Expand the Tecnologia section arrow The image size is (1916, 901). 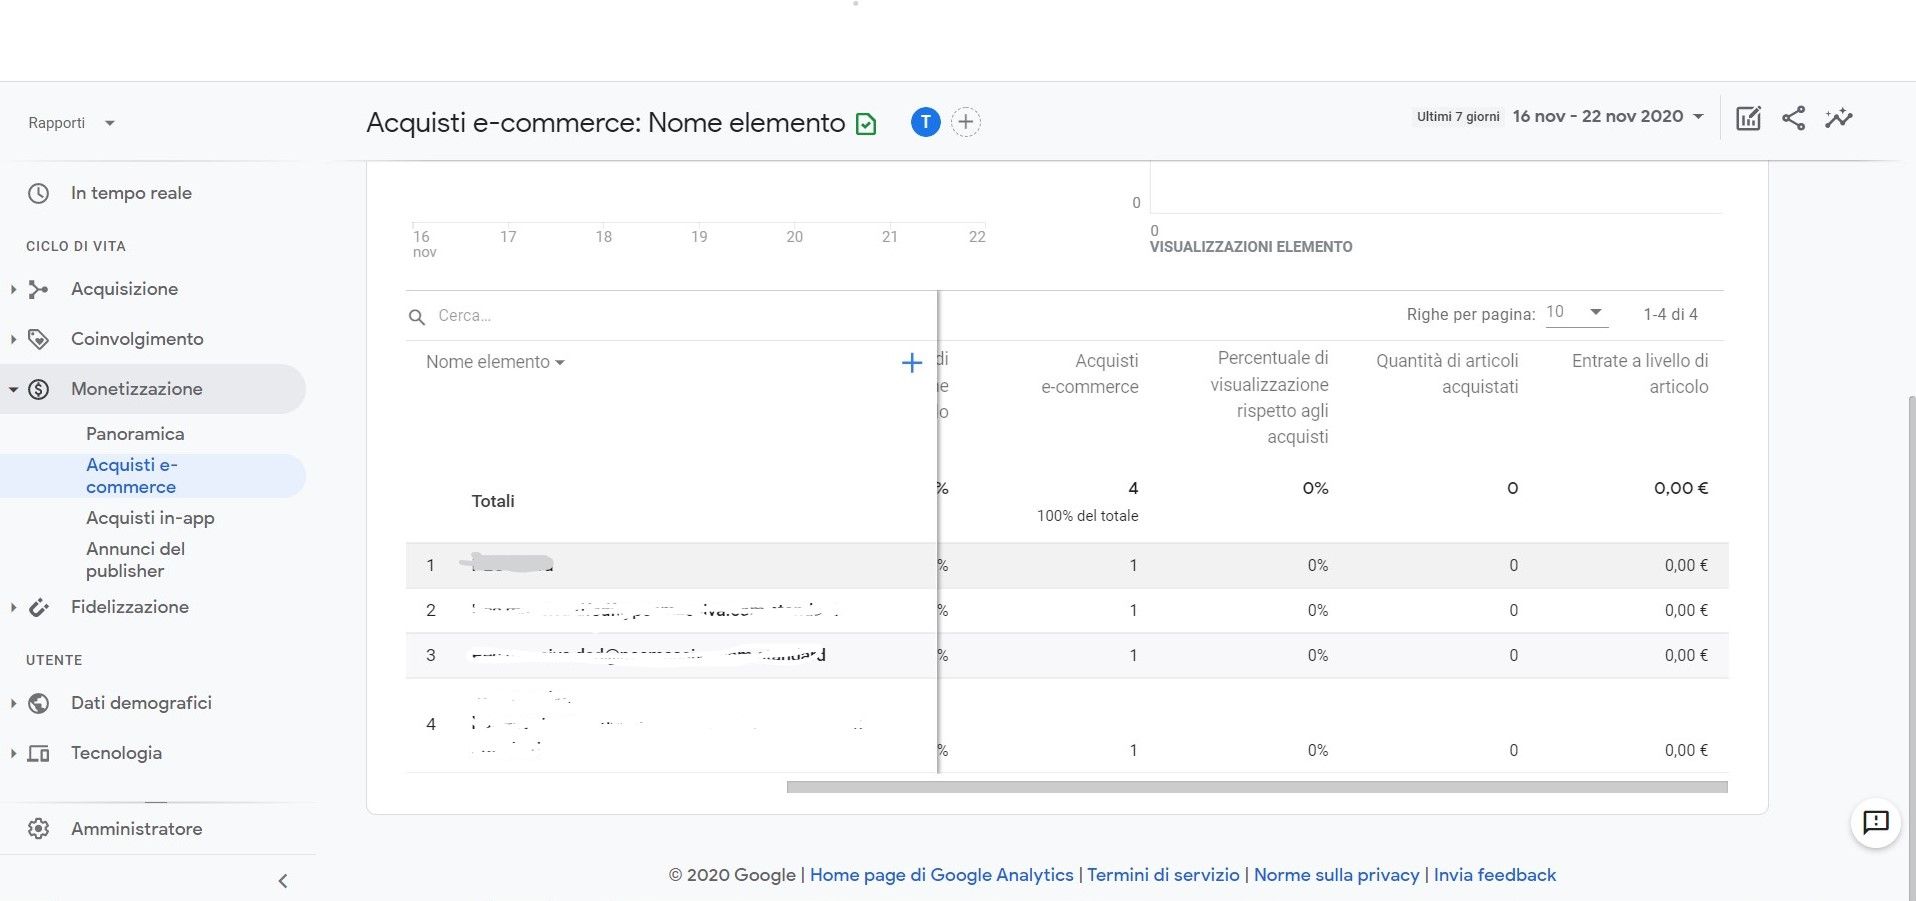13,753
